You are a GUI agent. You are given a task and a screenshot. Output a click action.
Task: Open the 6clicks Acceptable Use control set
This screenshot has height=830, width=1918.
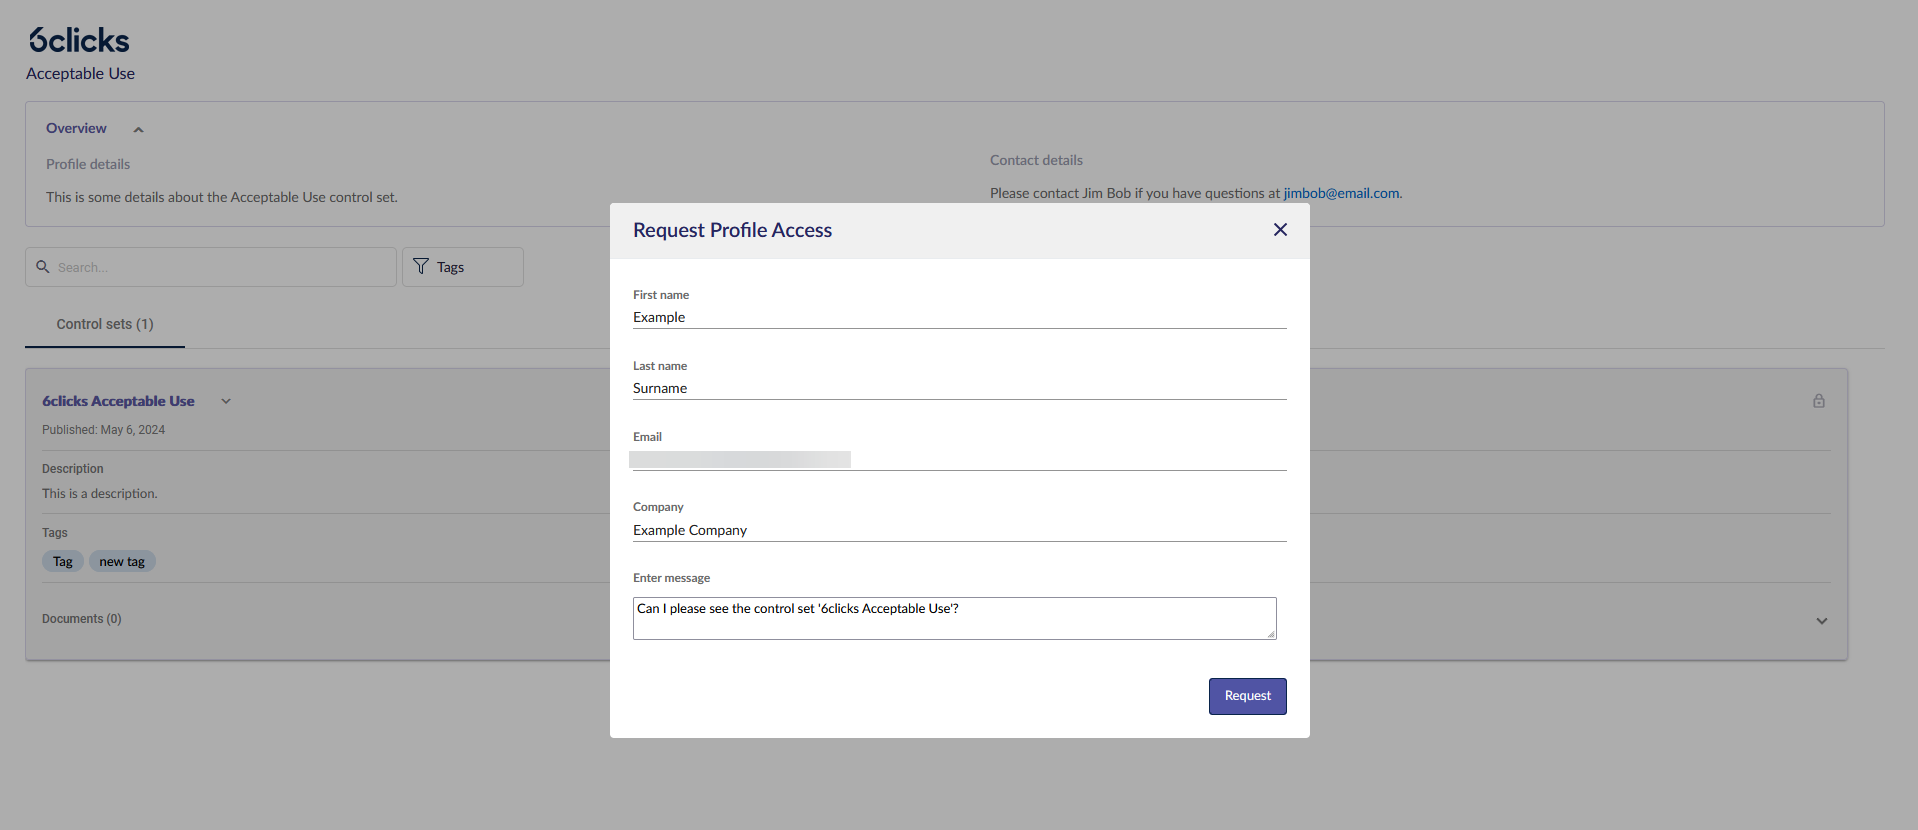(x=118, y=401)
